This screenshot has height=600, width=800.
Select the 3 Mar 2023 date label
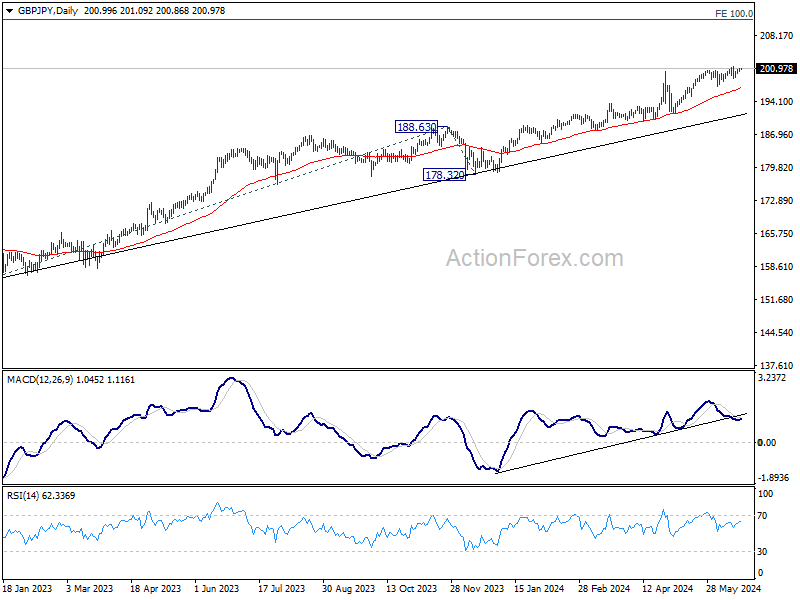(90, 588)
